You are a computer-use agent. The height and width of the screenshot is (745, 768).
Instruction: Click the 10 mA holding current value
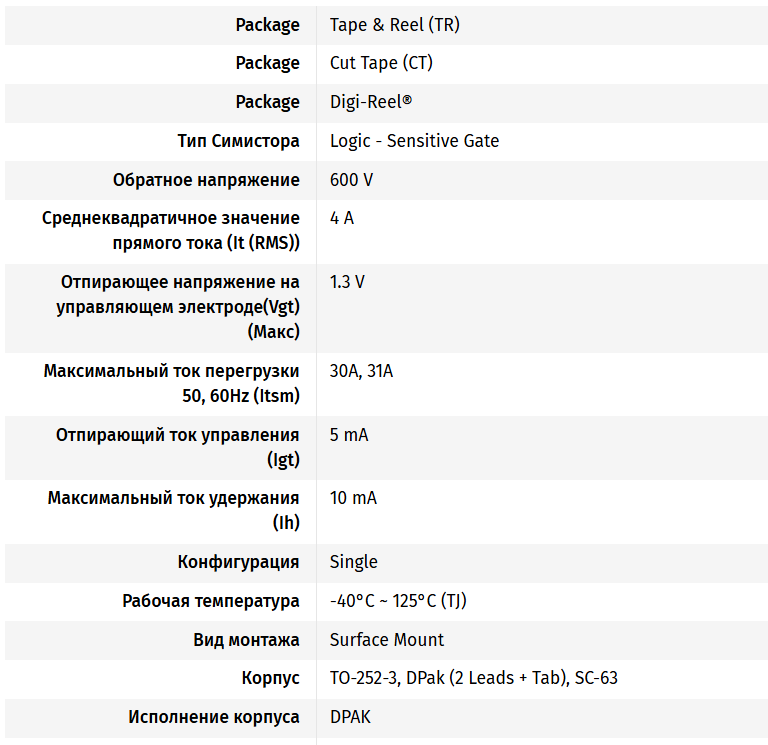coord(353,498)
